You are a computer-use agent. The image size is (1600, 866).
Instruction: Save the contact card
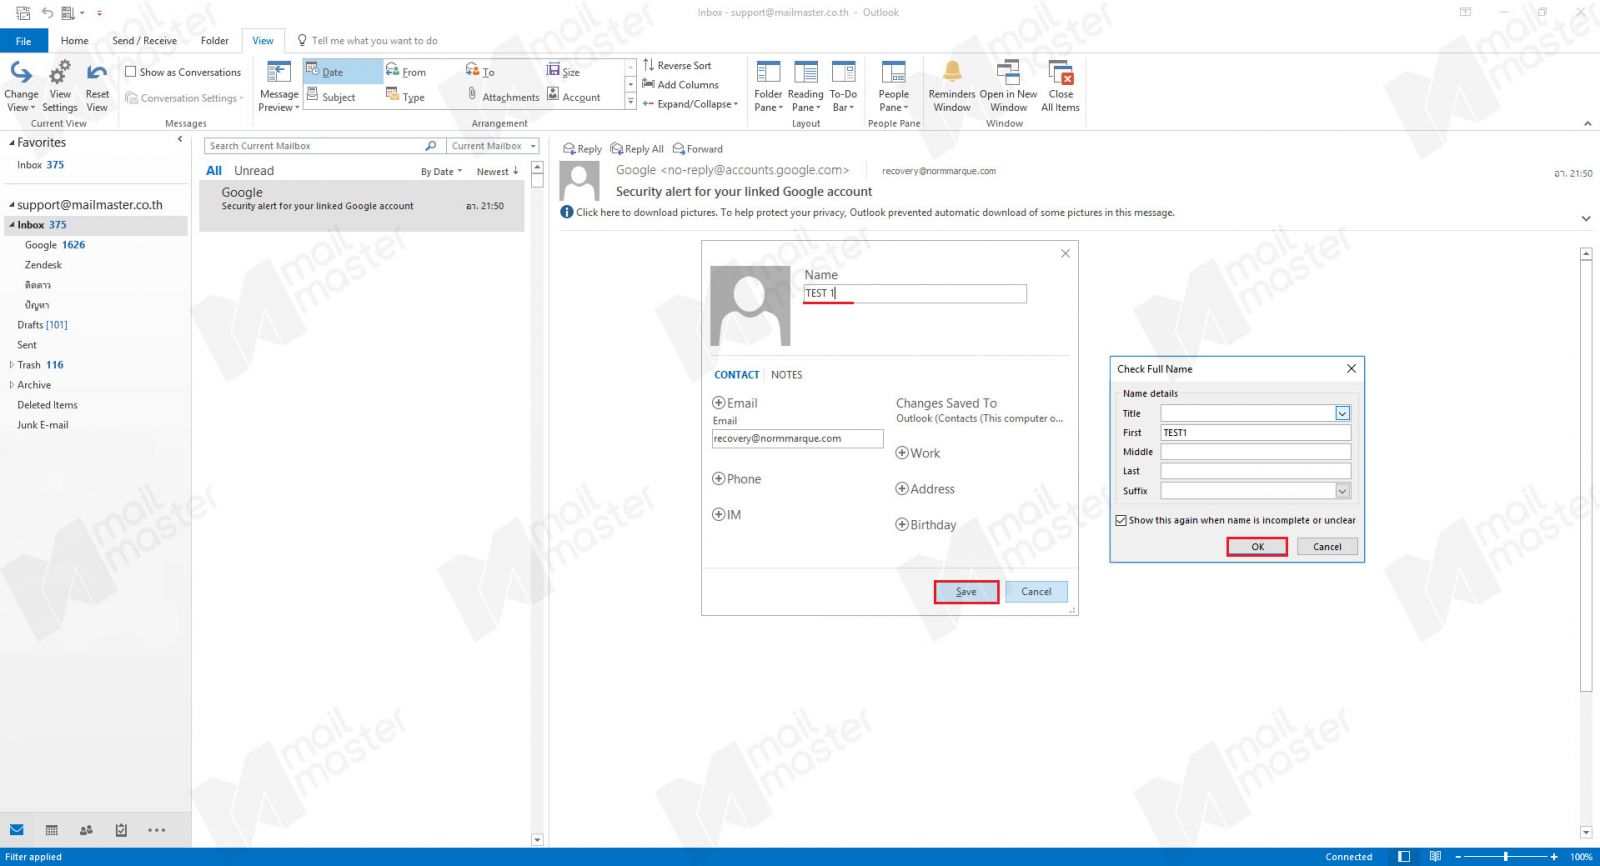tap(966, 592)
